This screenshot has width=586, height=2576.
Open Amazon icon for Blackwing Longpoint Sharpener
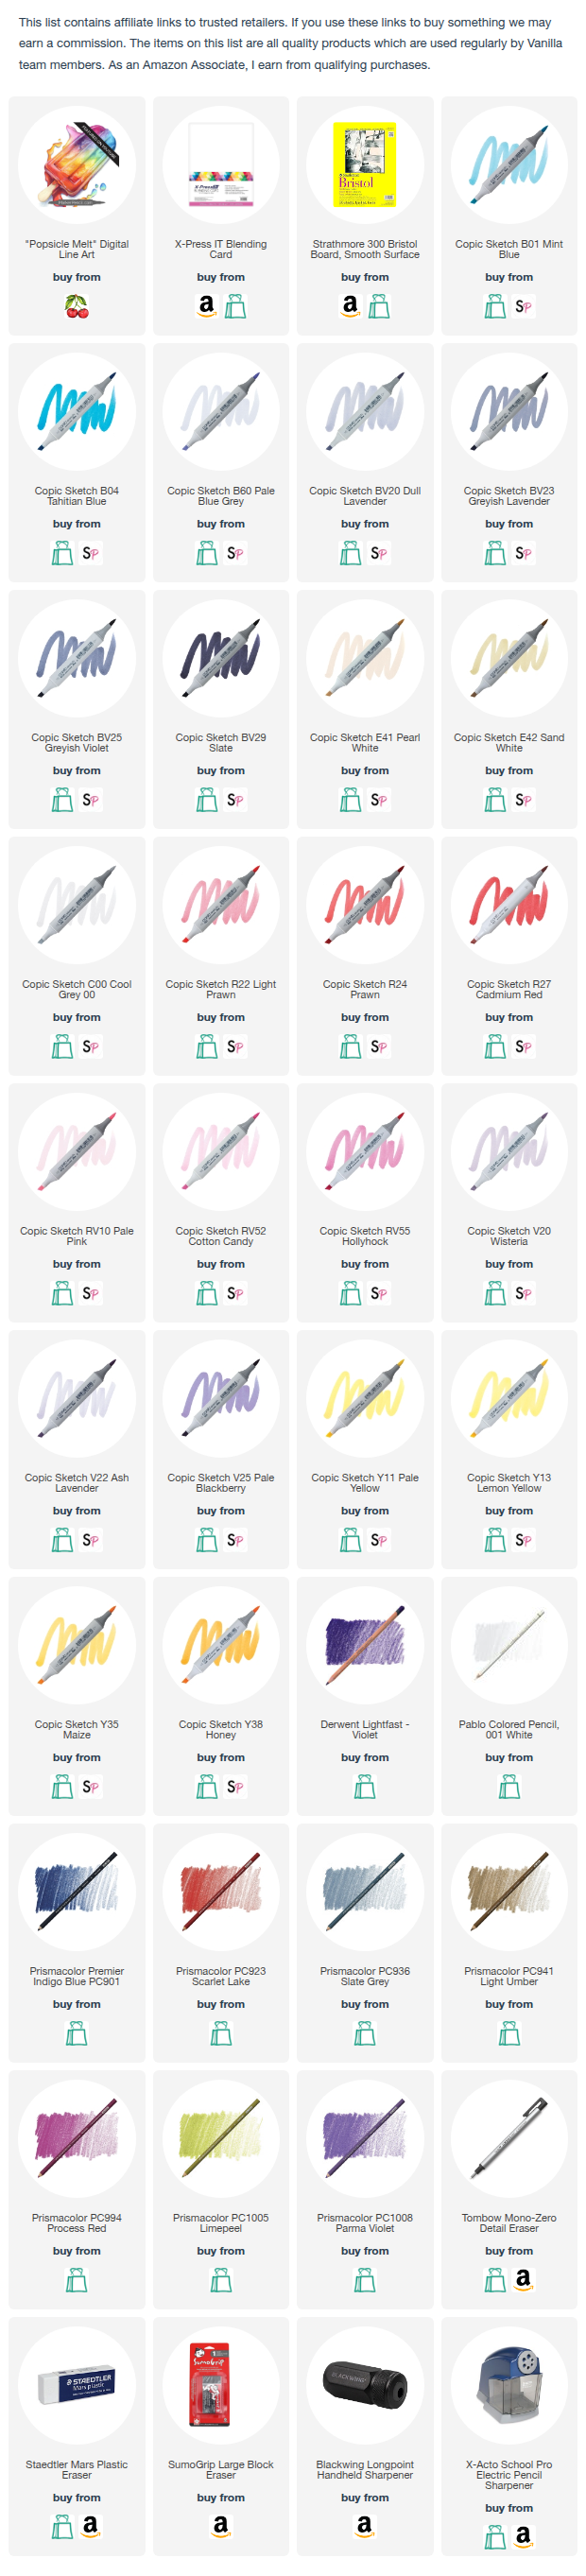point(365,2526)
